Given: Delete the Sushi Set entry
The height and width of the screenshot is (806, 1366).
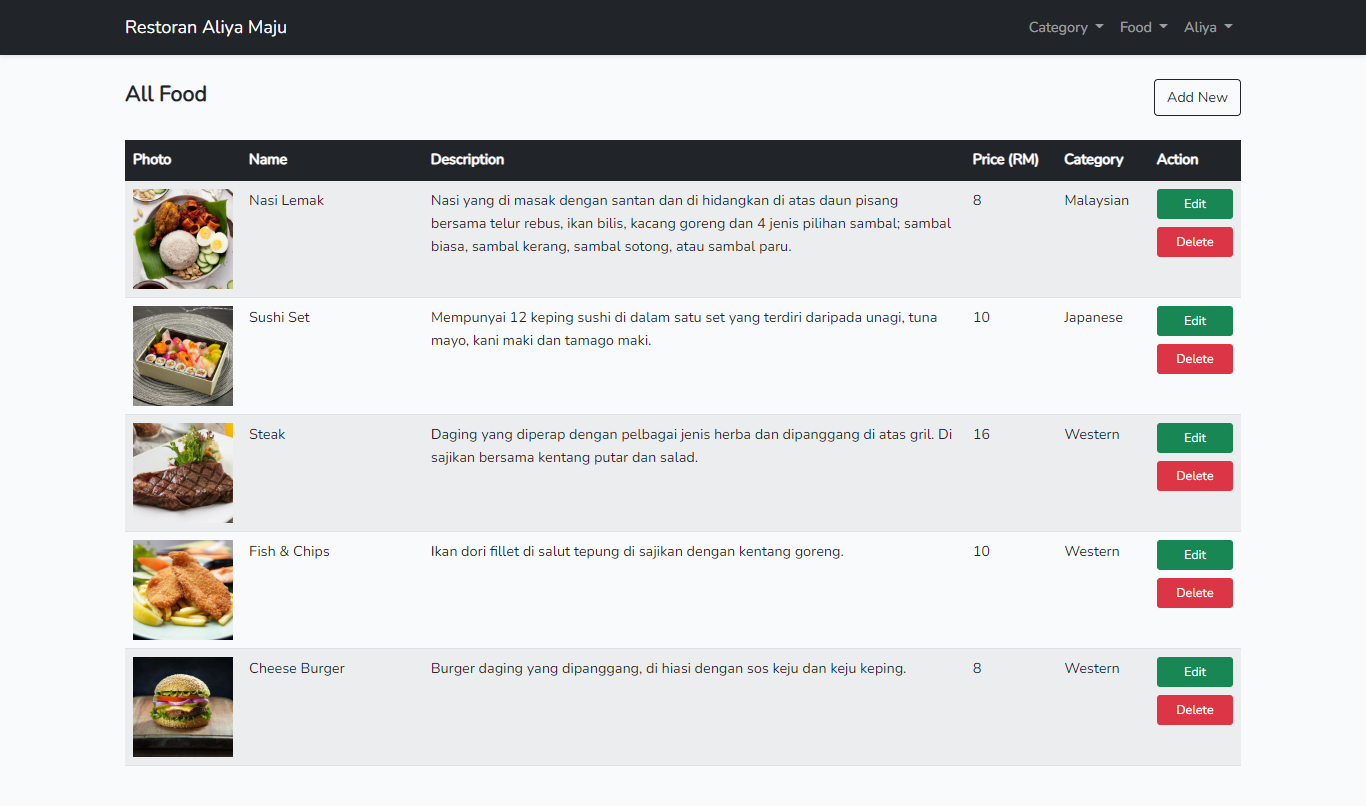Looking at the screenshot, I should (1195, 359).
